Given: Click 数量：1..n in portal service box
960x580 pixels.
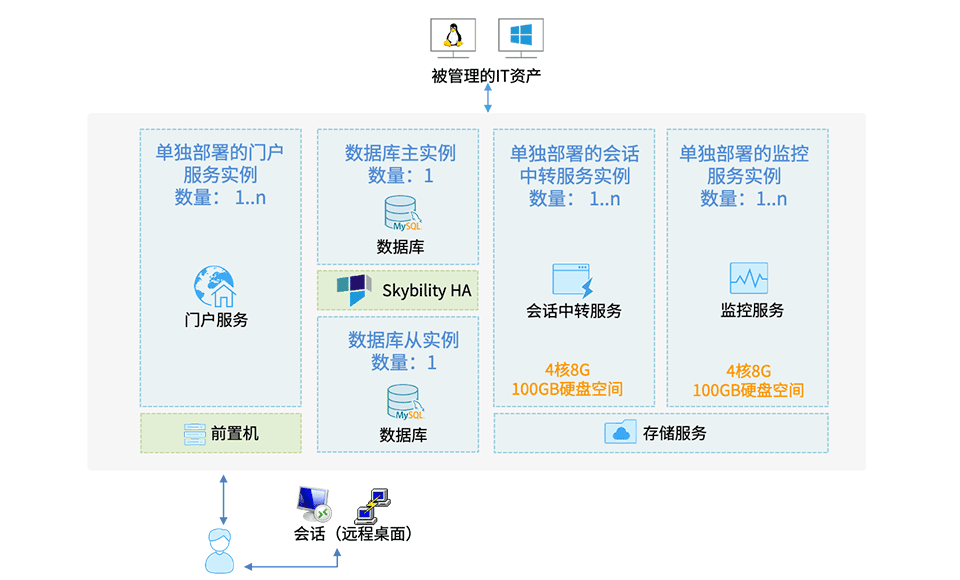Looking at the screenshot, I should click(220, 198).
